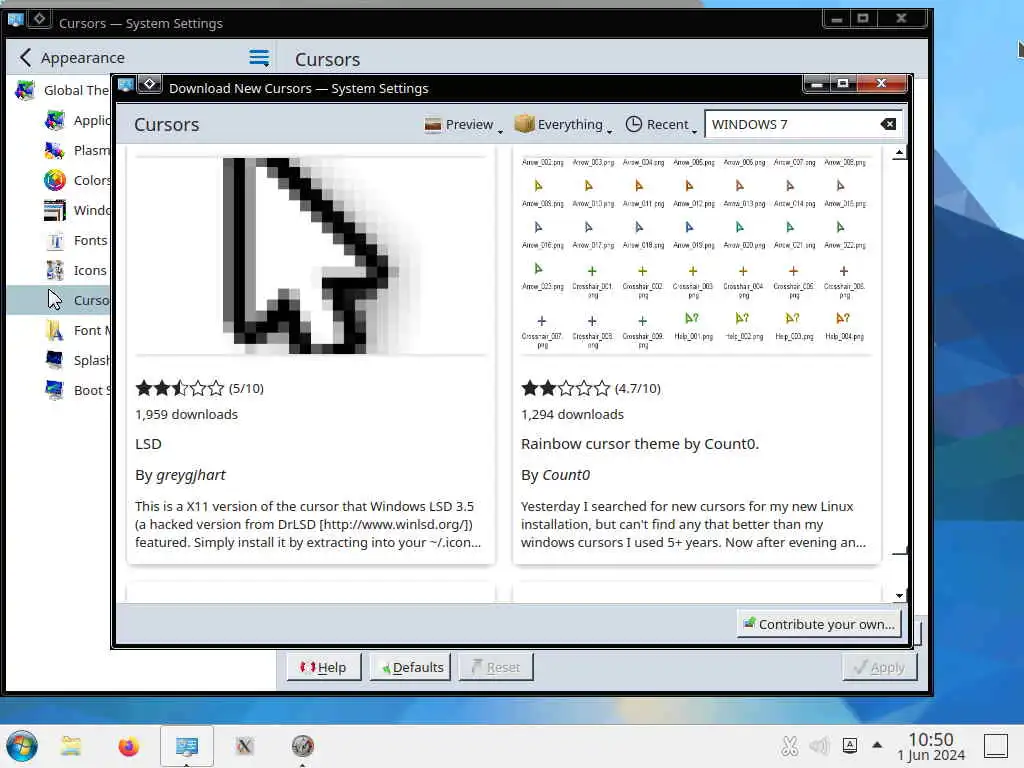The width and height of the screenshot is (1024, 768).
Task: Open the round gauge app in taskbar
Action: click(x=302, y=746)
